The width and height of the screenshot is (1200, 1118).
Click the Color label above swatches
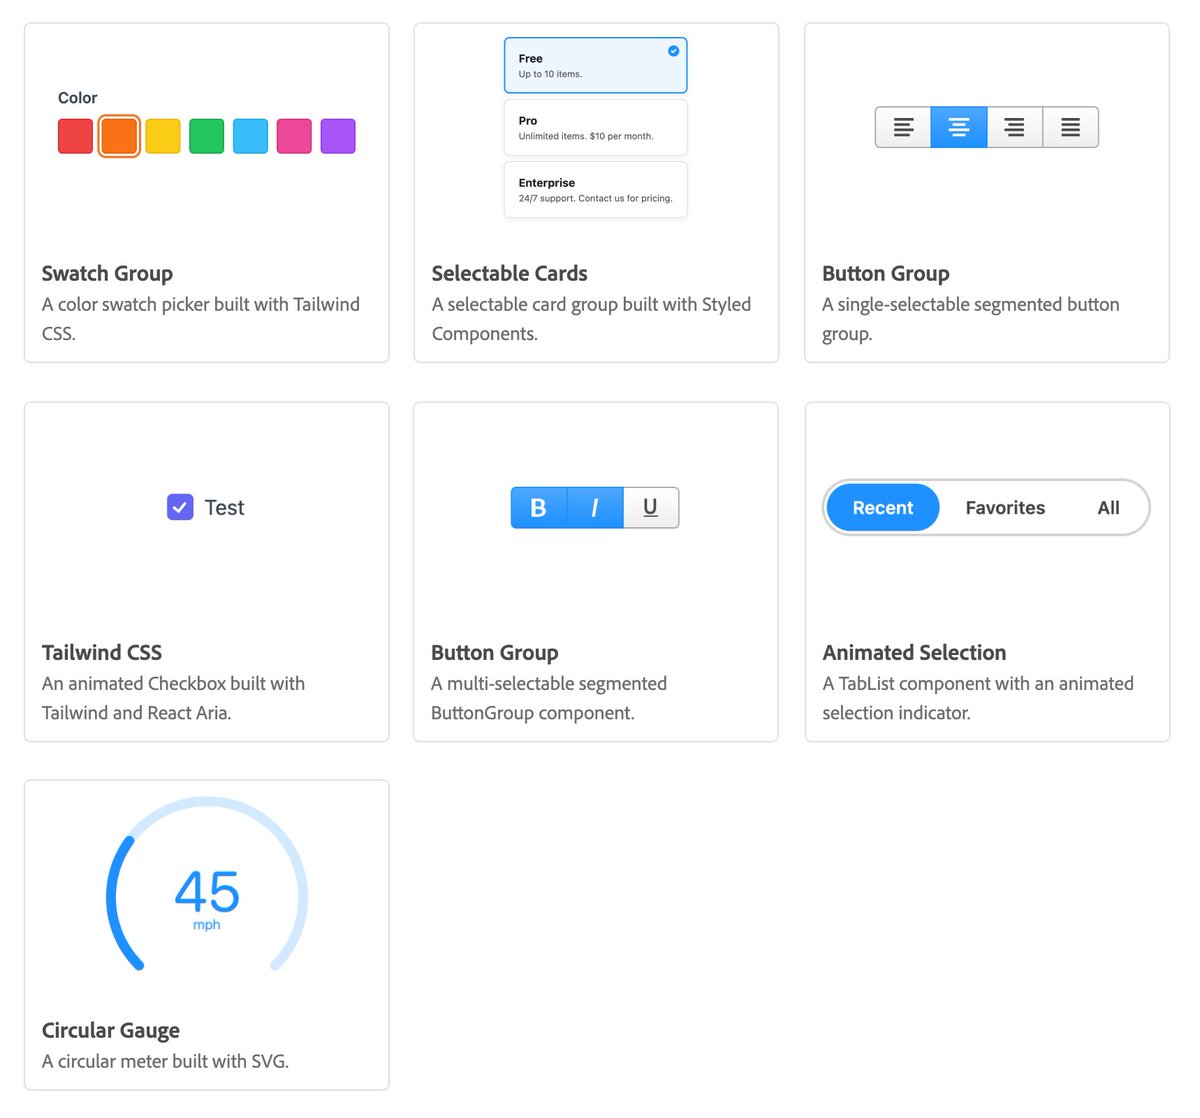[x=77, y=98]
